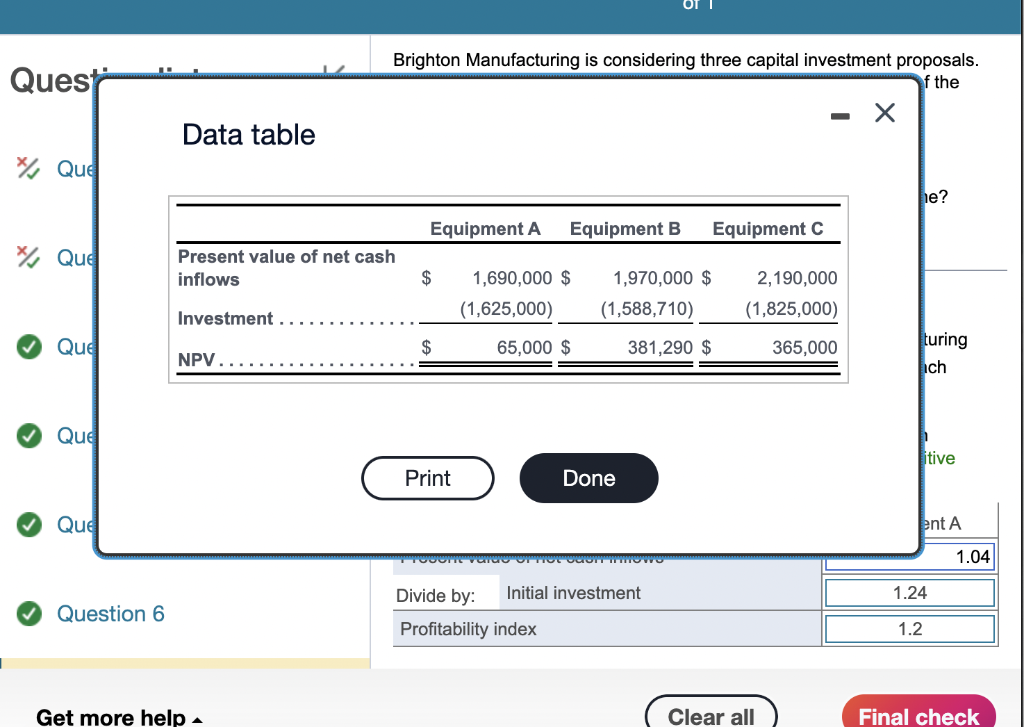Screen dimensions: 1024x727
Task: Click the Equipment C column header
Action: 768,229
